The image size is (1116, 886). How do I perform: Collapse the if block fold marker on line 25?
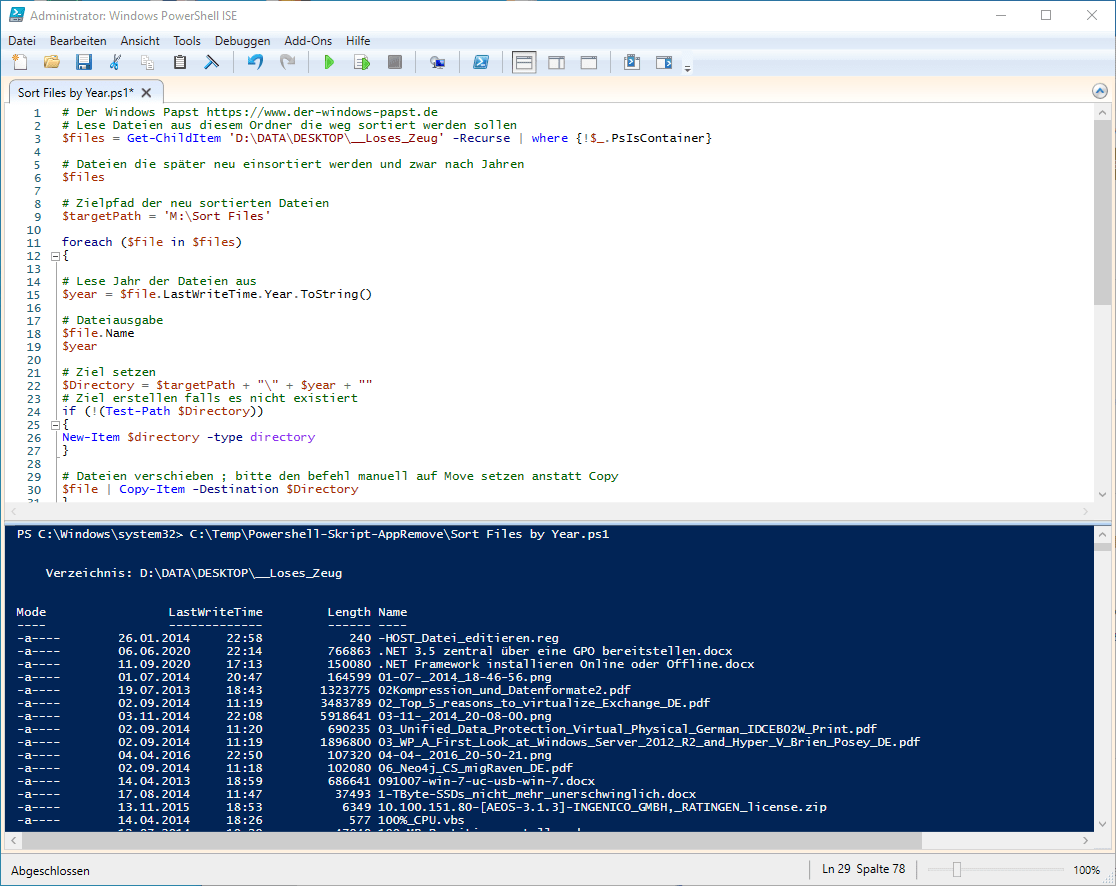click(x=54, y=425)
